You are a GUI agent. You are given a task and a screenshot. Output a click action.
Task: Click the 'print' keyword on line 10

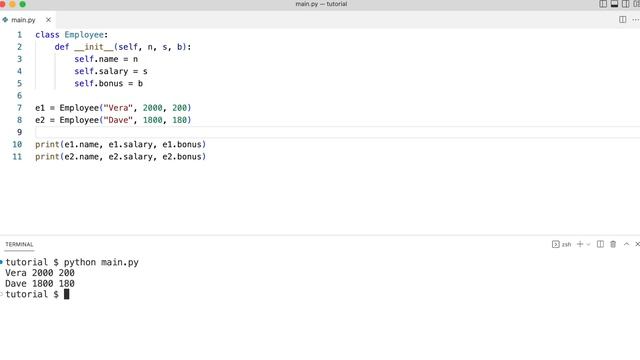(x=47, y=144)
